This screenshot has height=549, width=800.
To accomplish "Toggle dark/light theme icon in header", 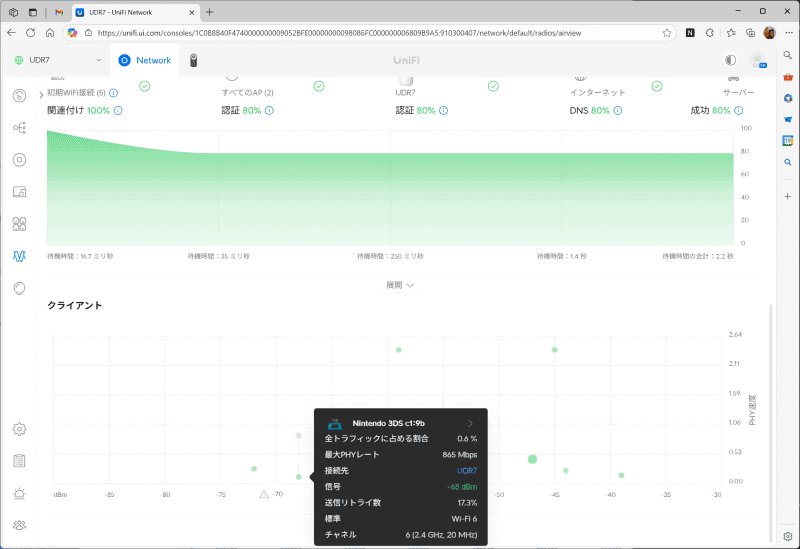I will (731, 60).
